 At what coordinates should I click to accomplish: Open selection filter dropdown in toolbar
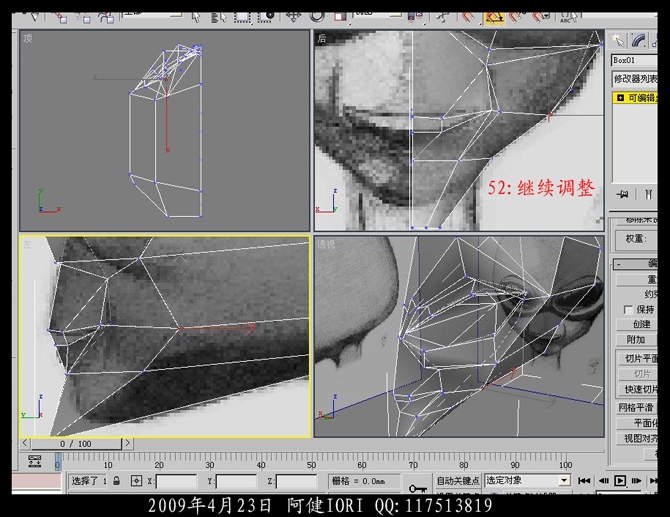pyautogui.click(x=152, y=15)
